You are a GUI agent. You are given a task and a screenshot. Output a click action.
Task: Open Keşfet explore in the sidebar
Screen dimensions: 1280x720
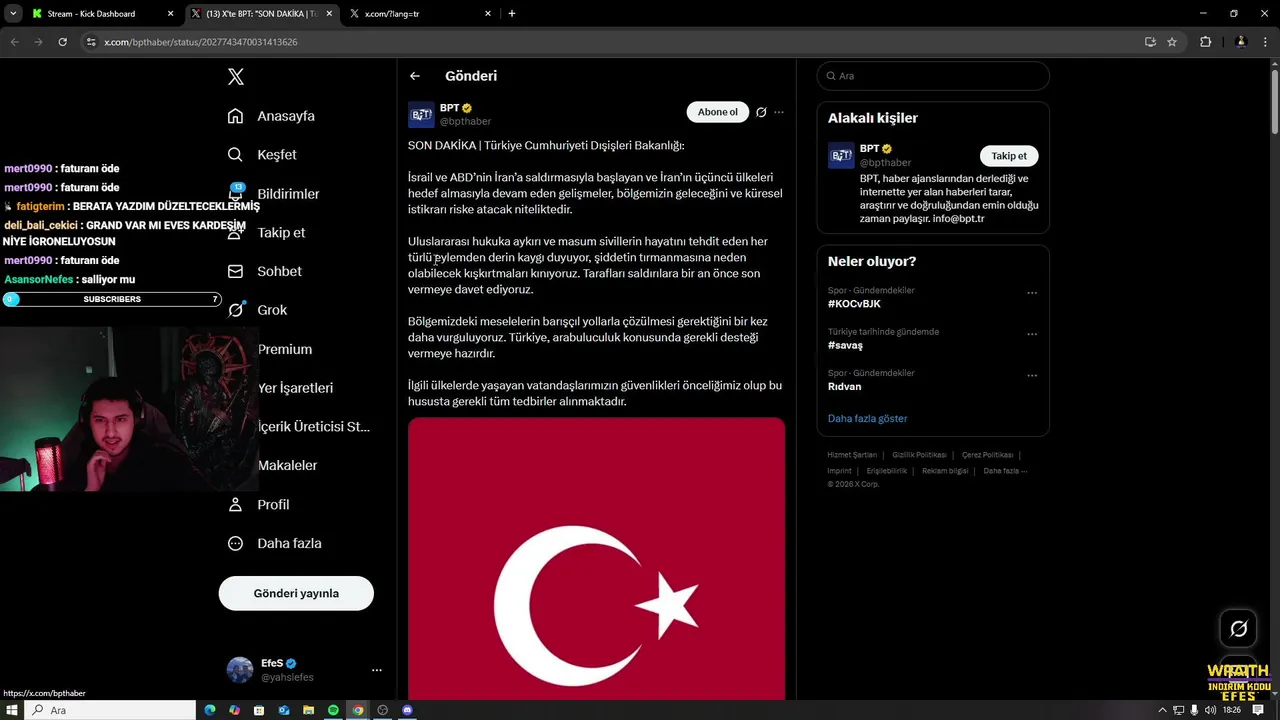262,155
